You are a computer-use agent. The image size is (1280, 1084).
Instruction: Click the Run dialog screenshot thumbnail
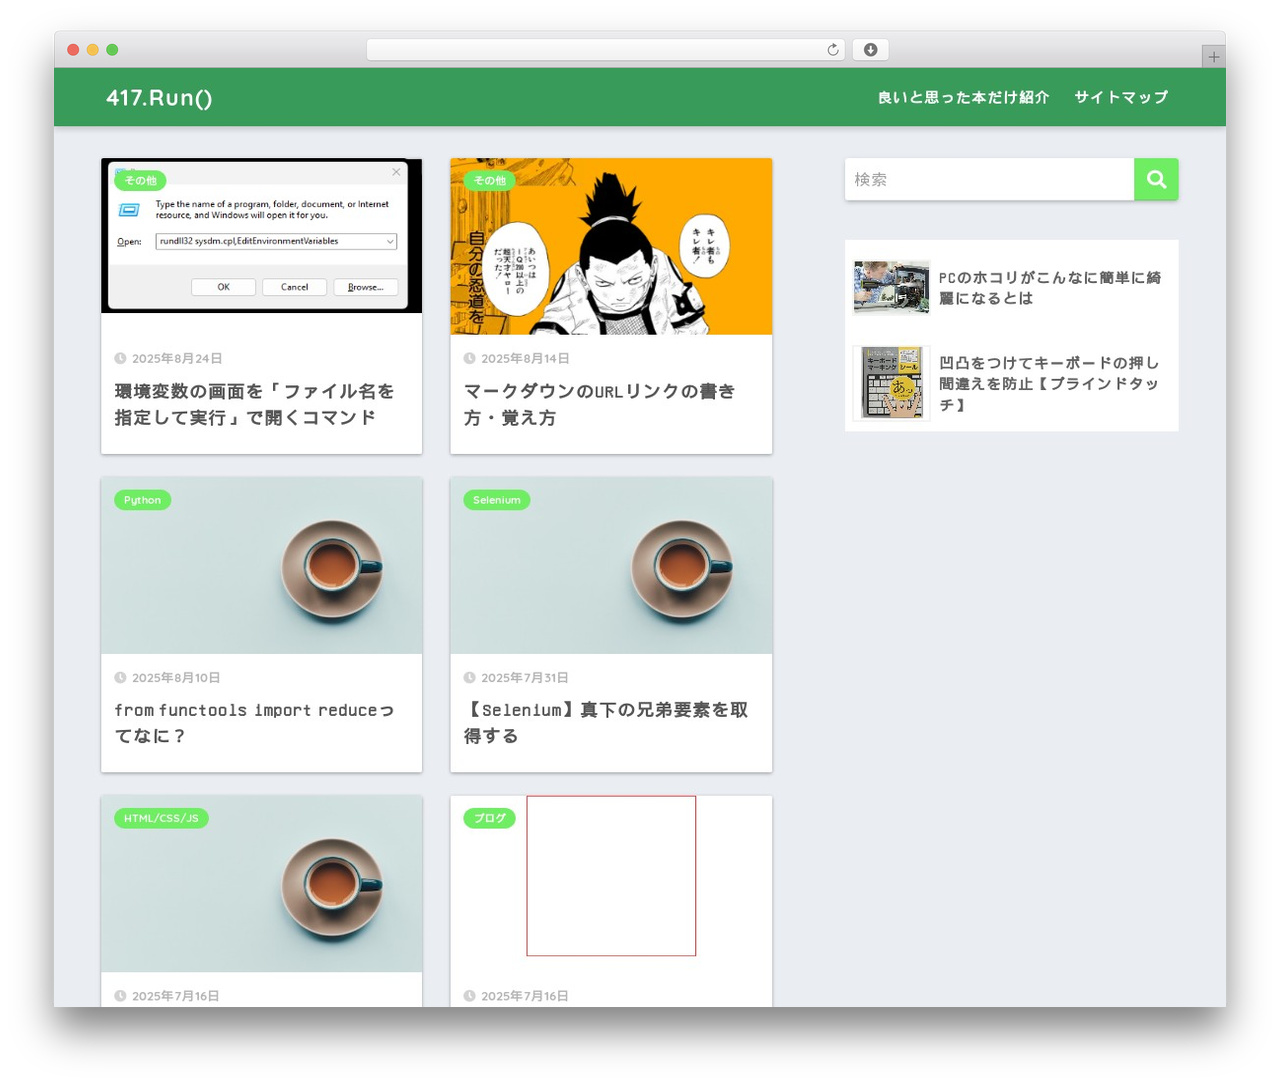click(261, 236)
